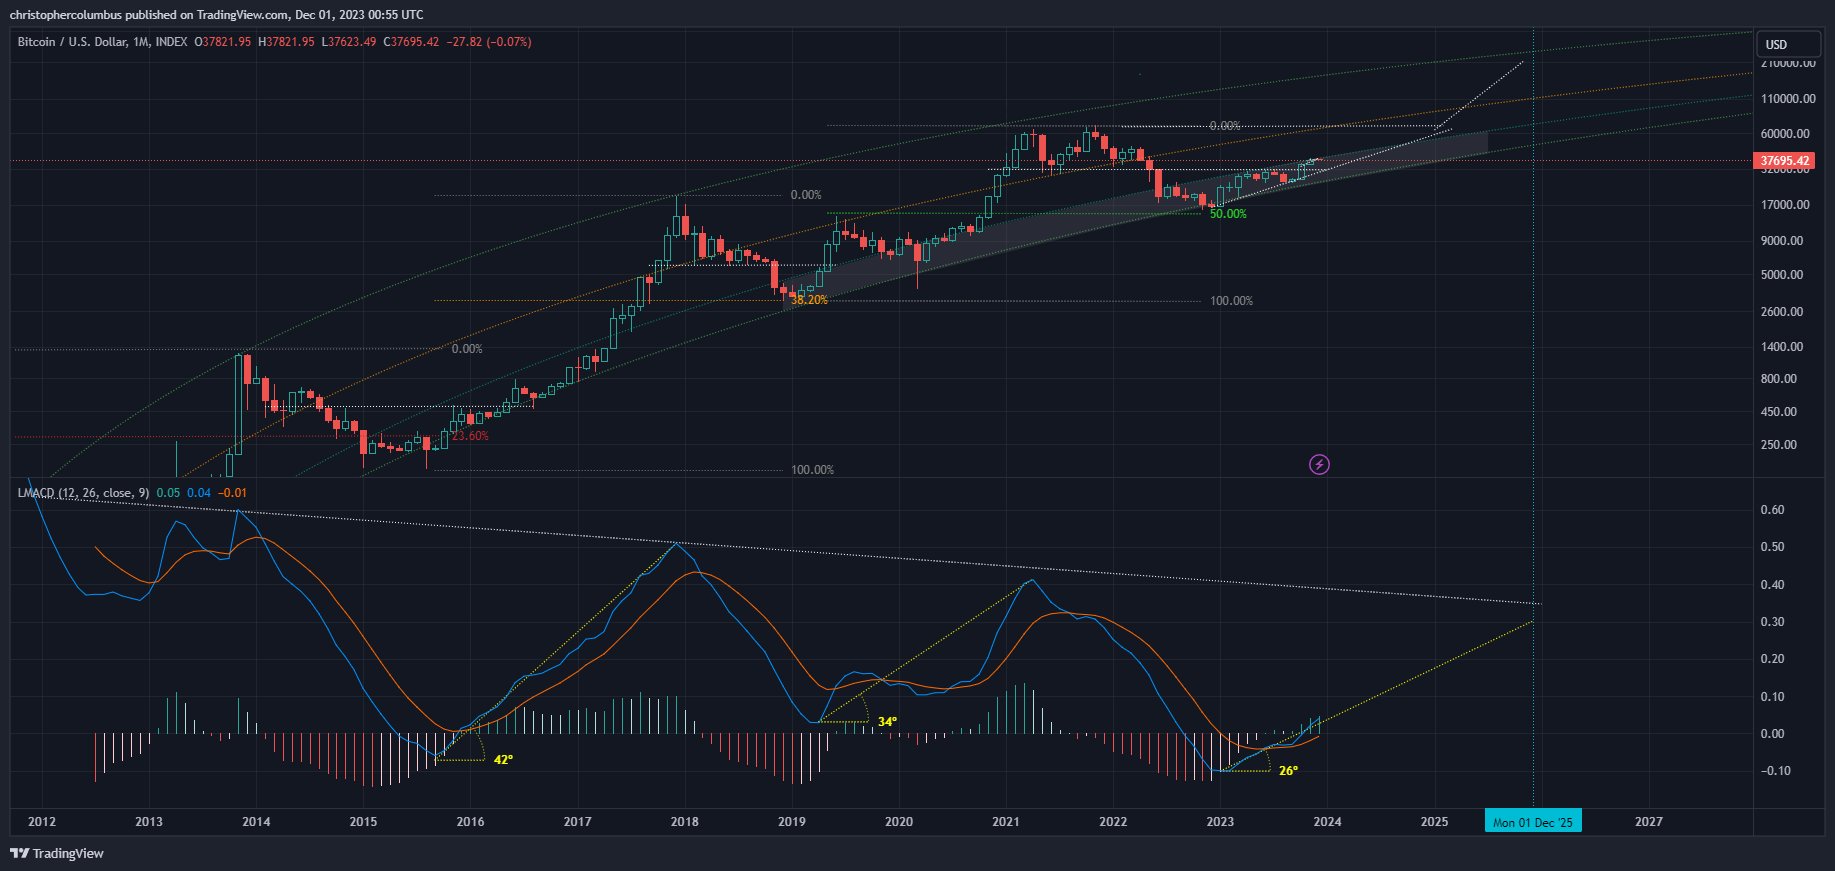This screenshot has width=1835, height=871.
Task: Select the Mon 01 Dec '25 date marker
Action: click(1532, 822)
